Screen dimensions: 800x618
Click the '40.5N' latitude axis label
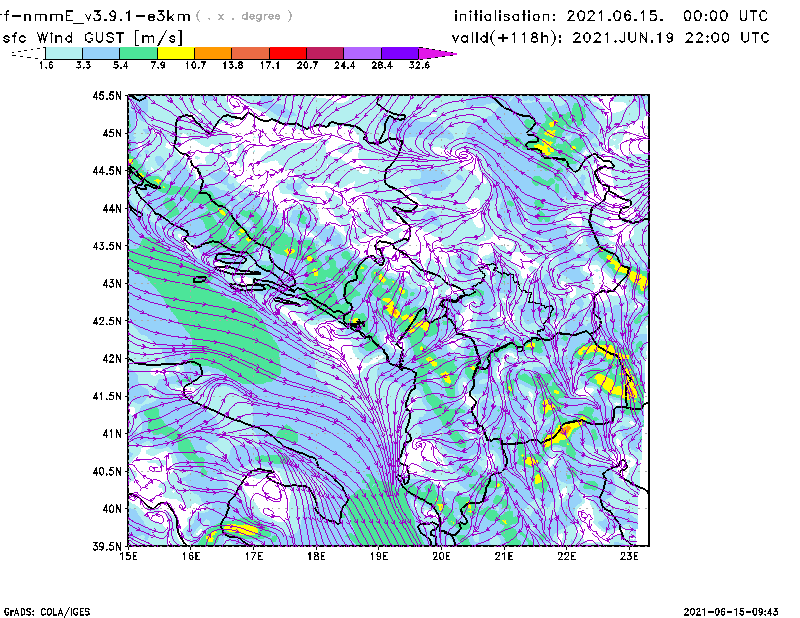tap(107, 471)
